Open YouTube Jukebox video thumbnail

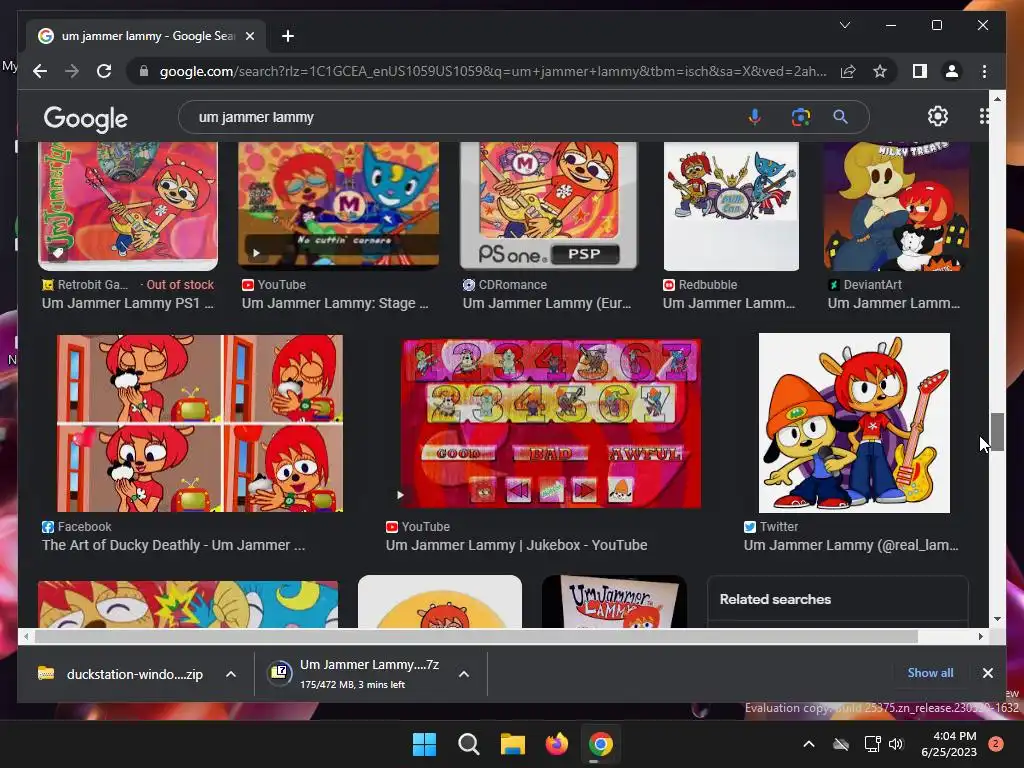click(551, 423)
